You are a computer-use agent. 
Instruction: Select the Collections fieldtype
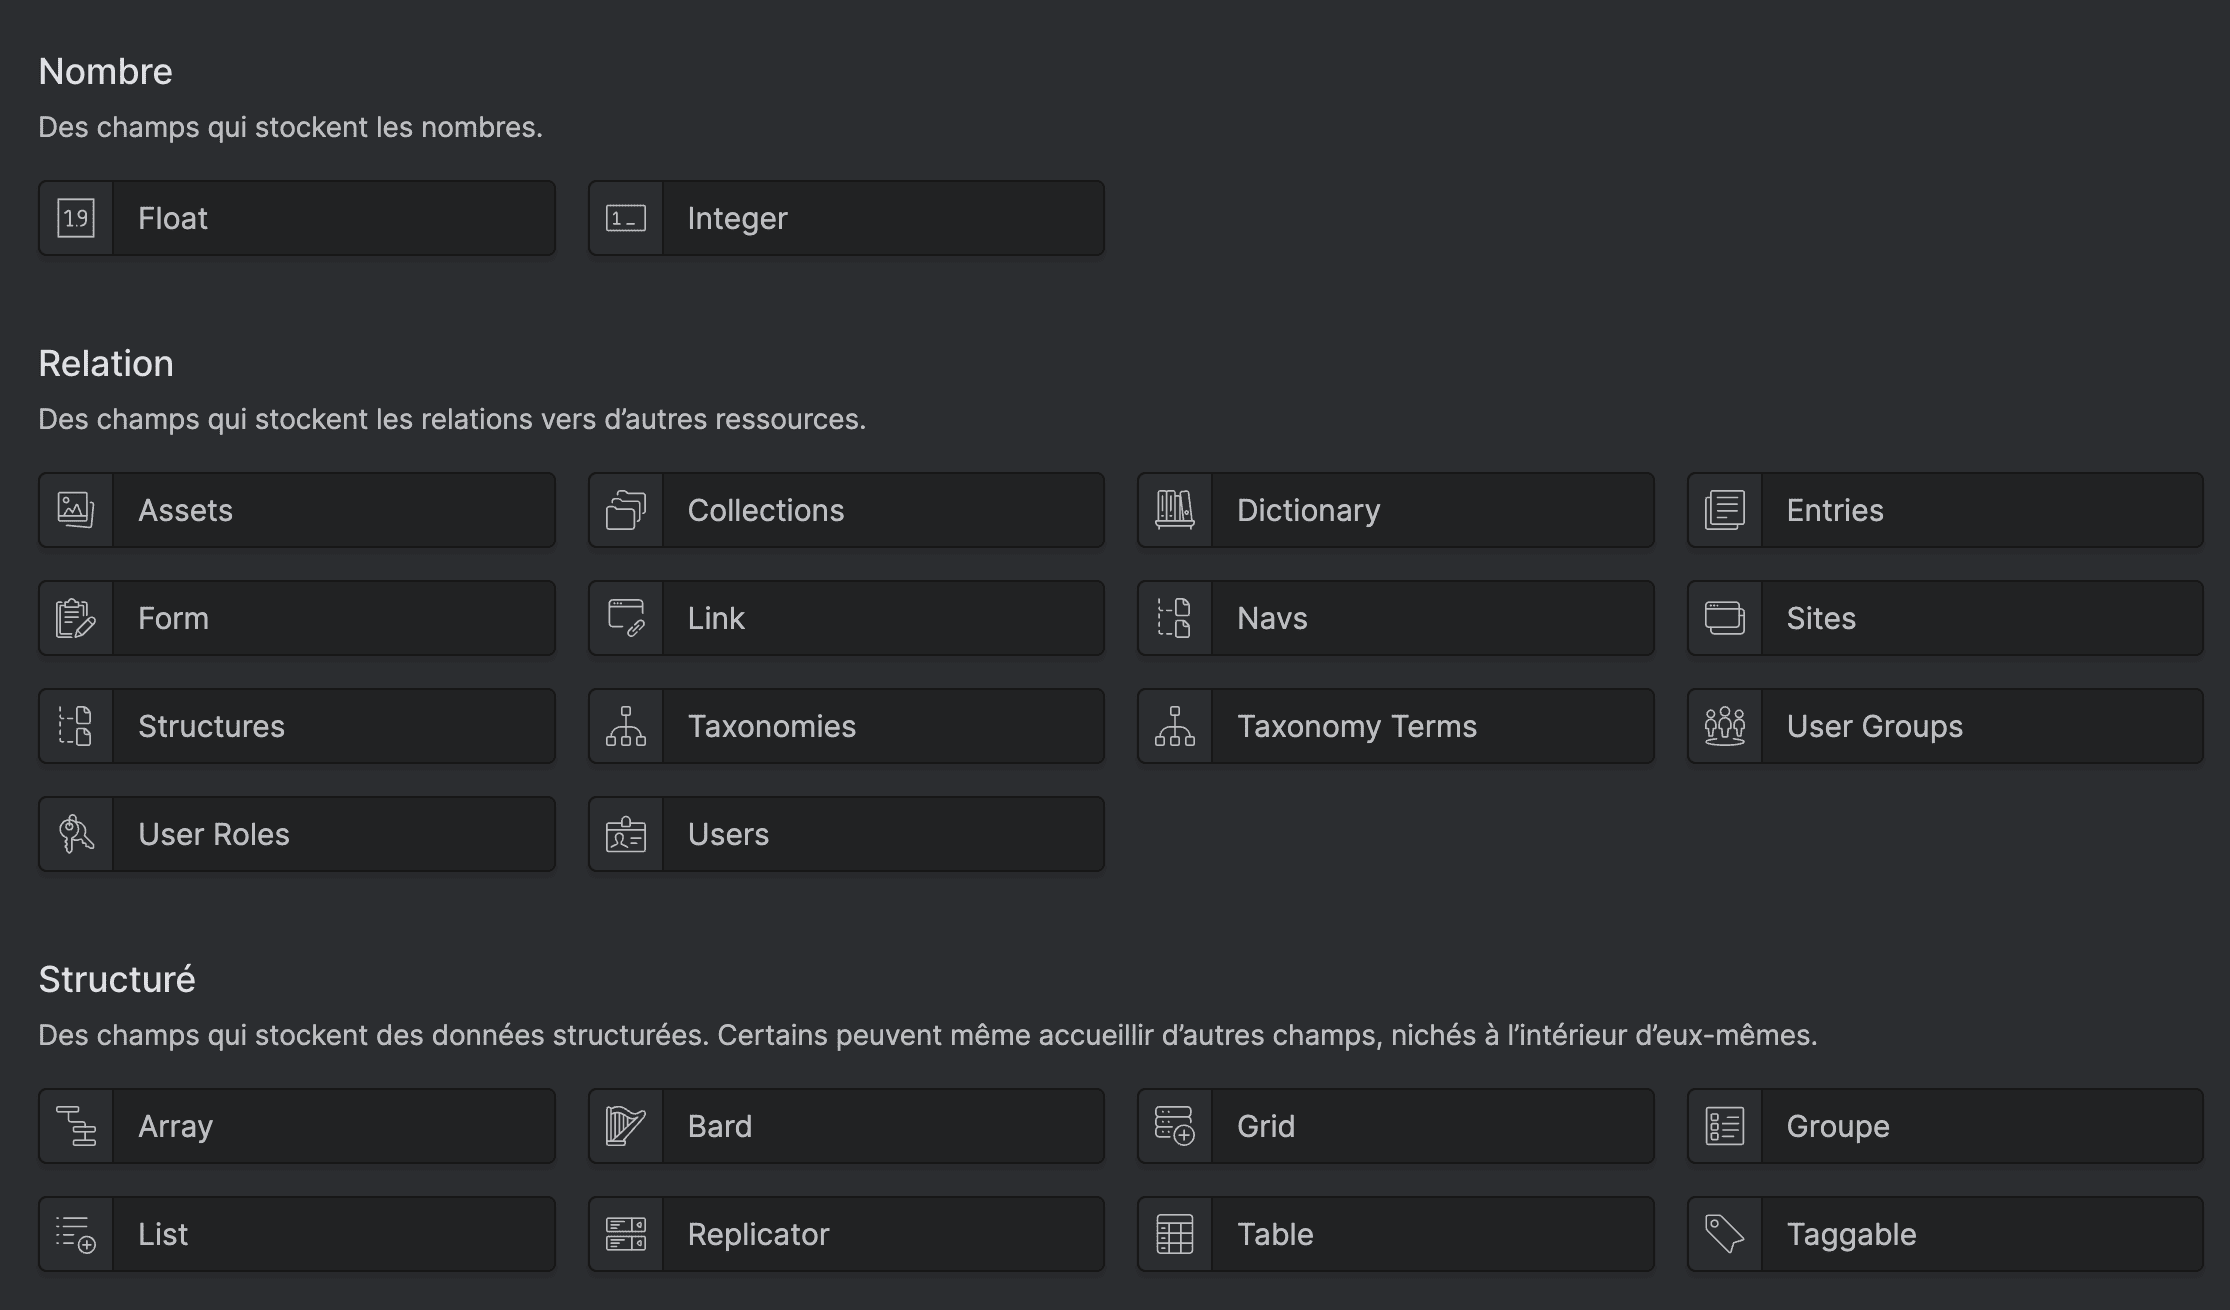(x=846, y=510)
